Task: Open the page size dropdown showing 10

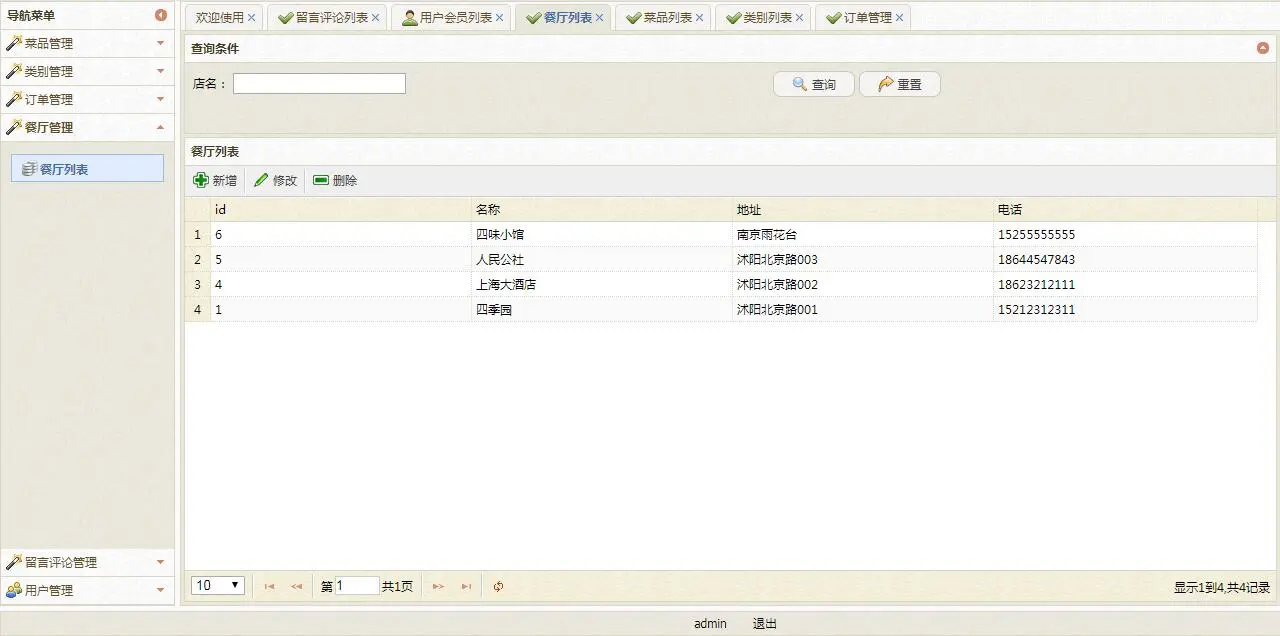Action: click(x=218, y=586)
